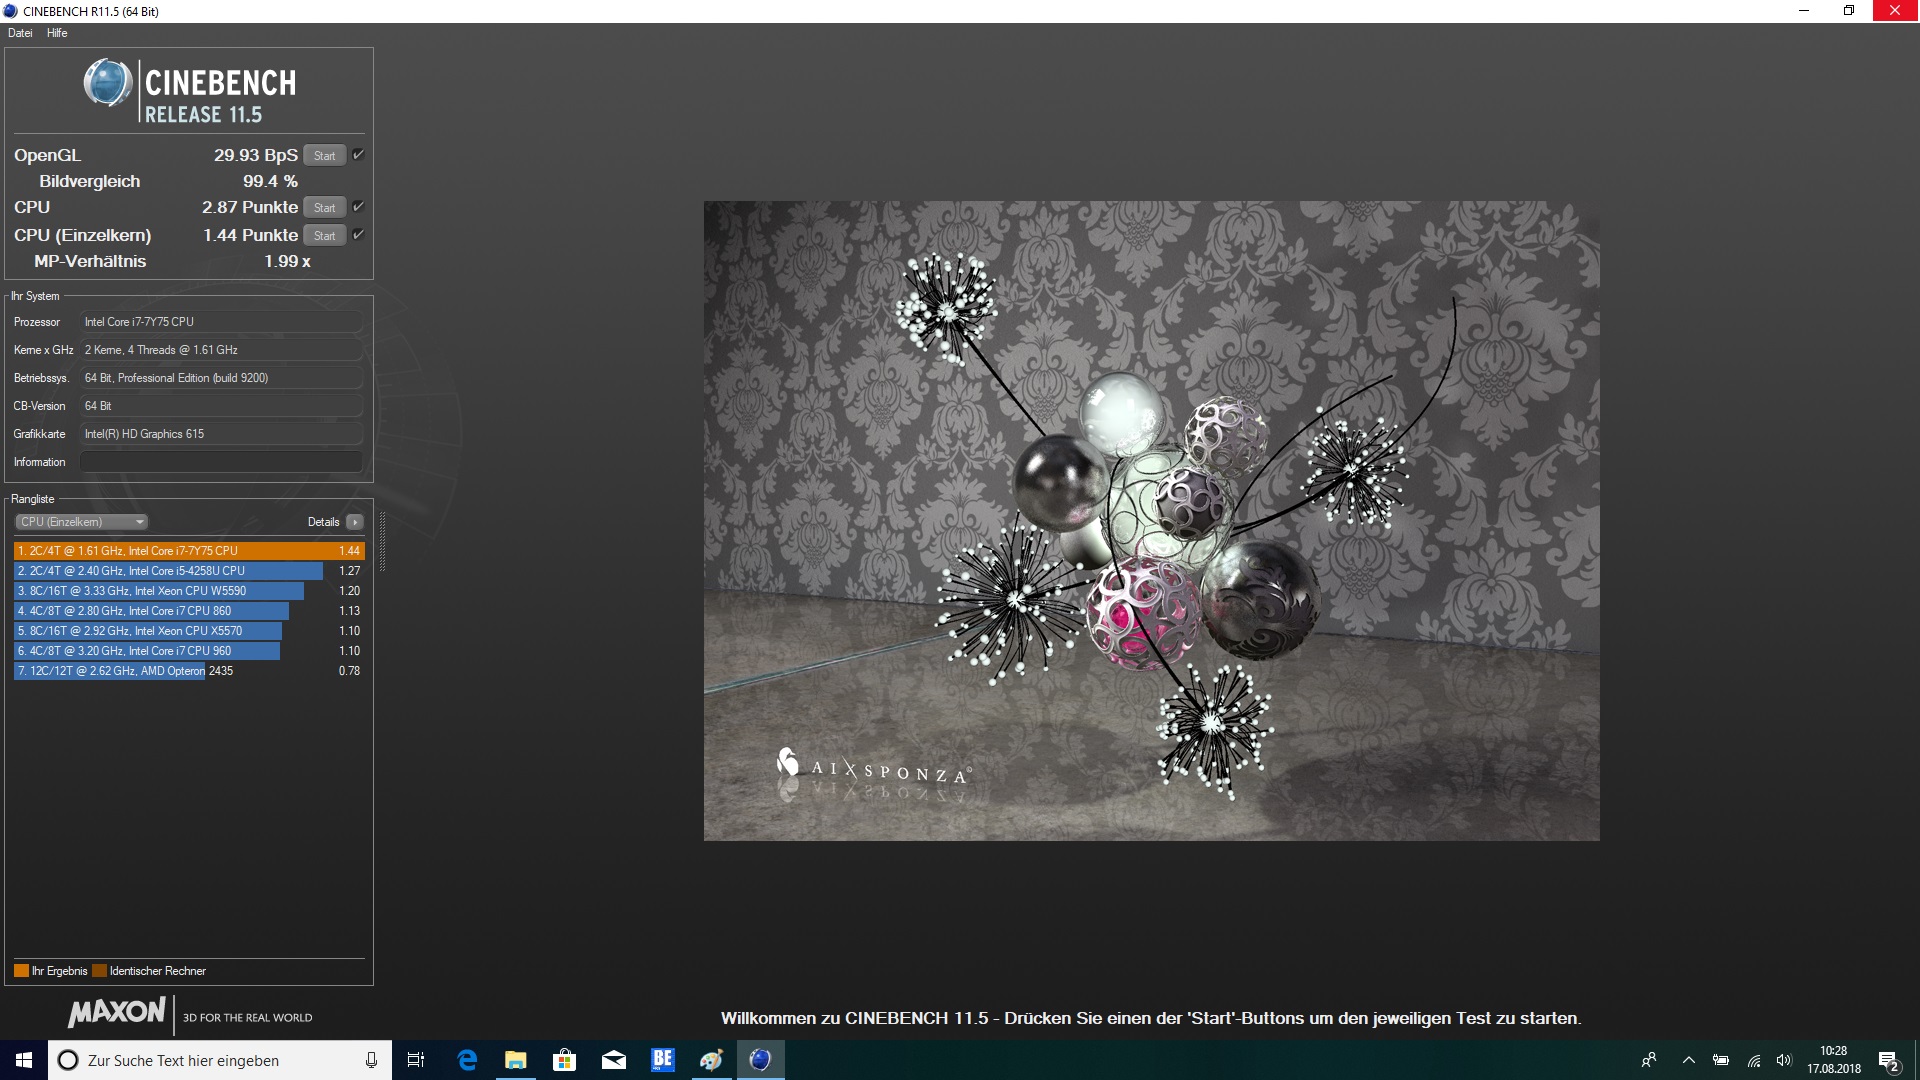Viewport: 1920px width, 1080px height.
Task: Open File Explorer from the taskbar
Action: pyautogui.click(x=515, y=1060)
